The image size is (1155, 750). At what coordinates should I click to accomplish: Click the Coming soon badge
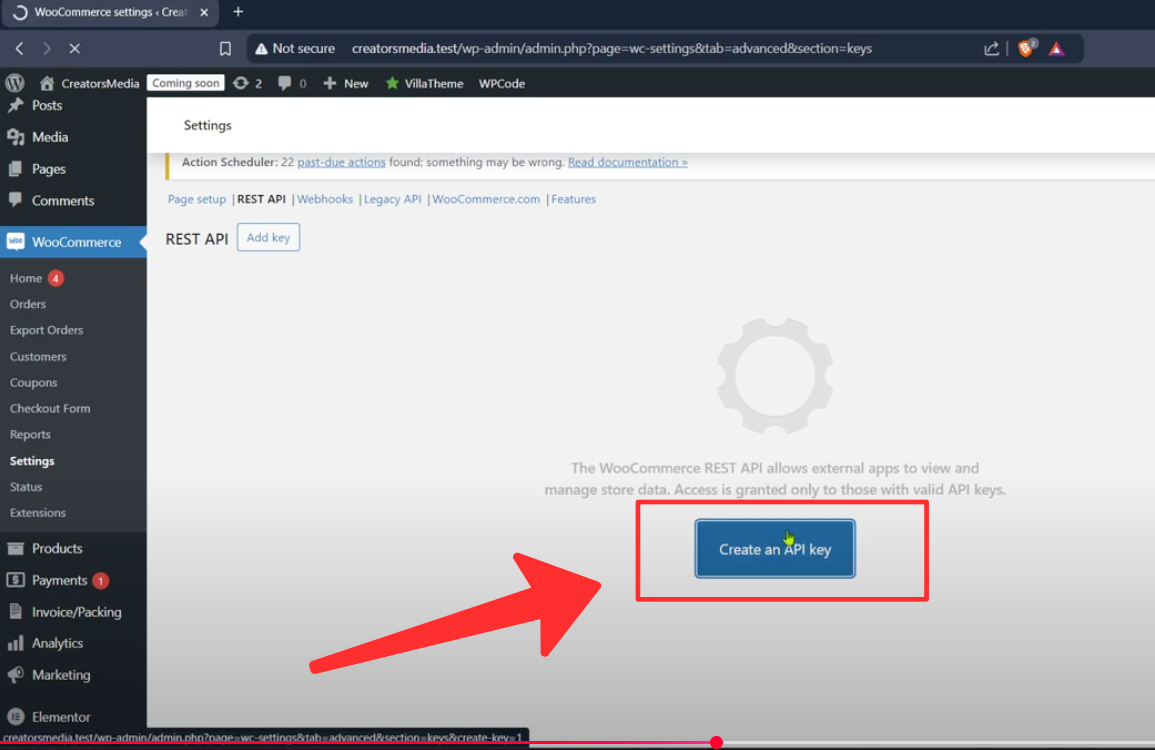point(186,83)
